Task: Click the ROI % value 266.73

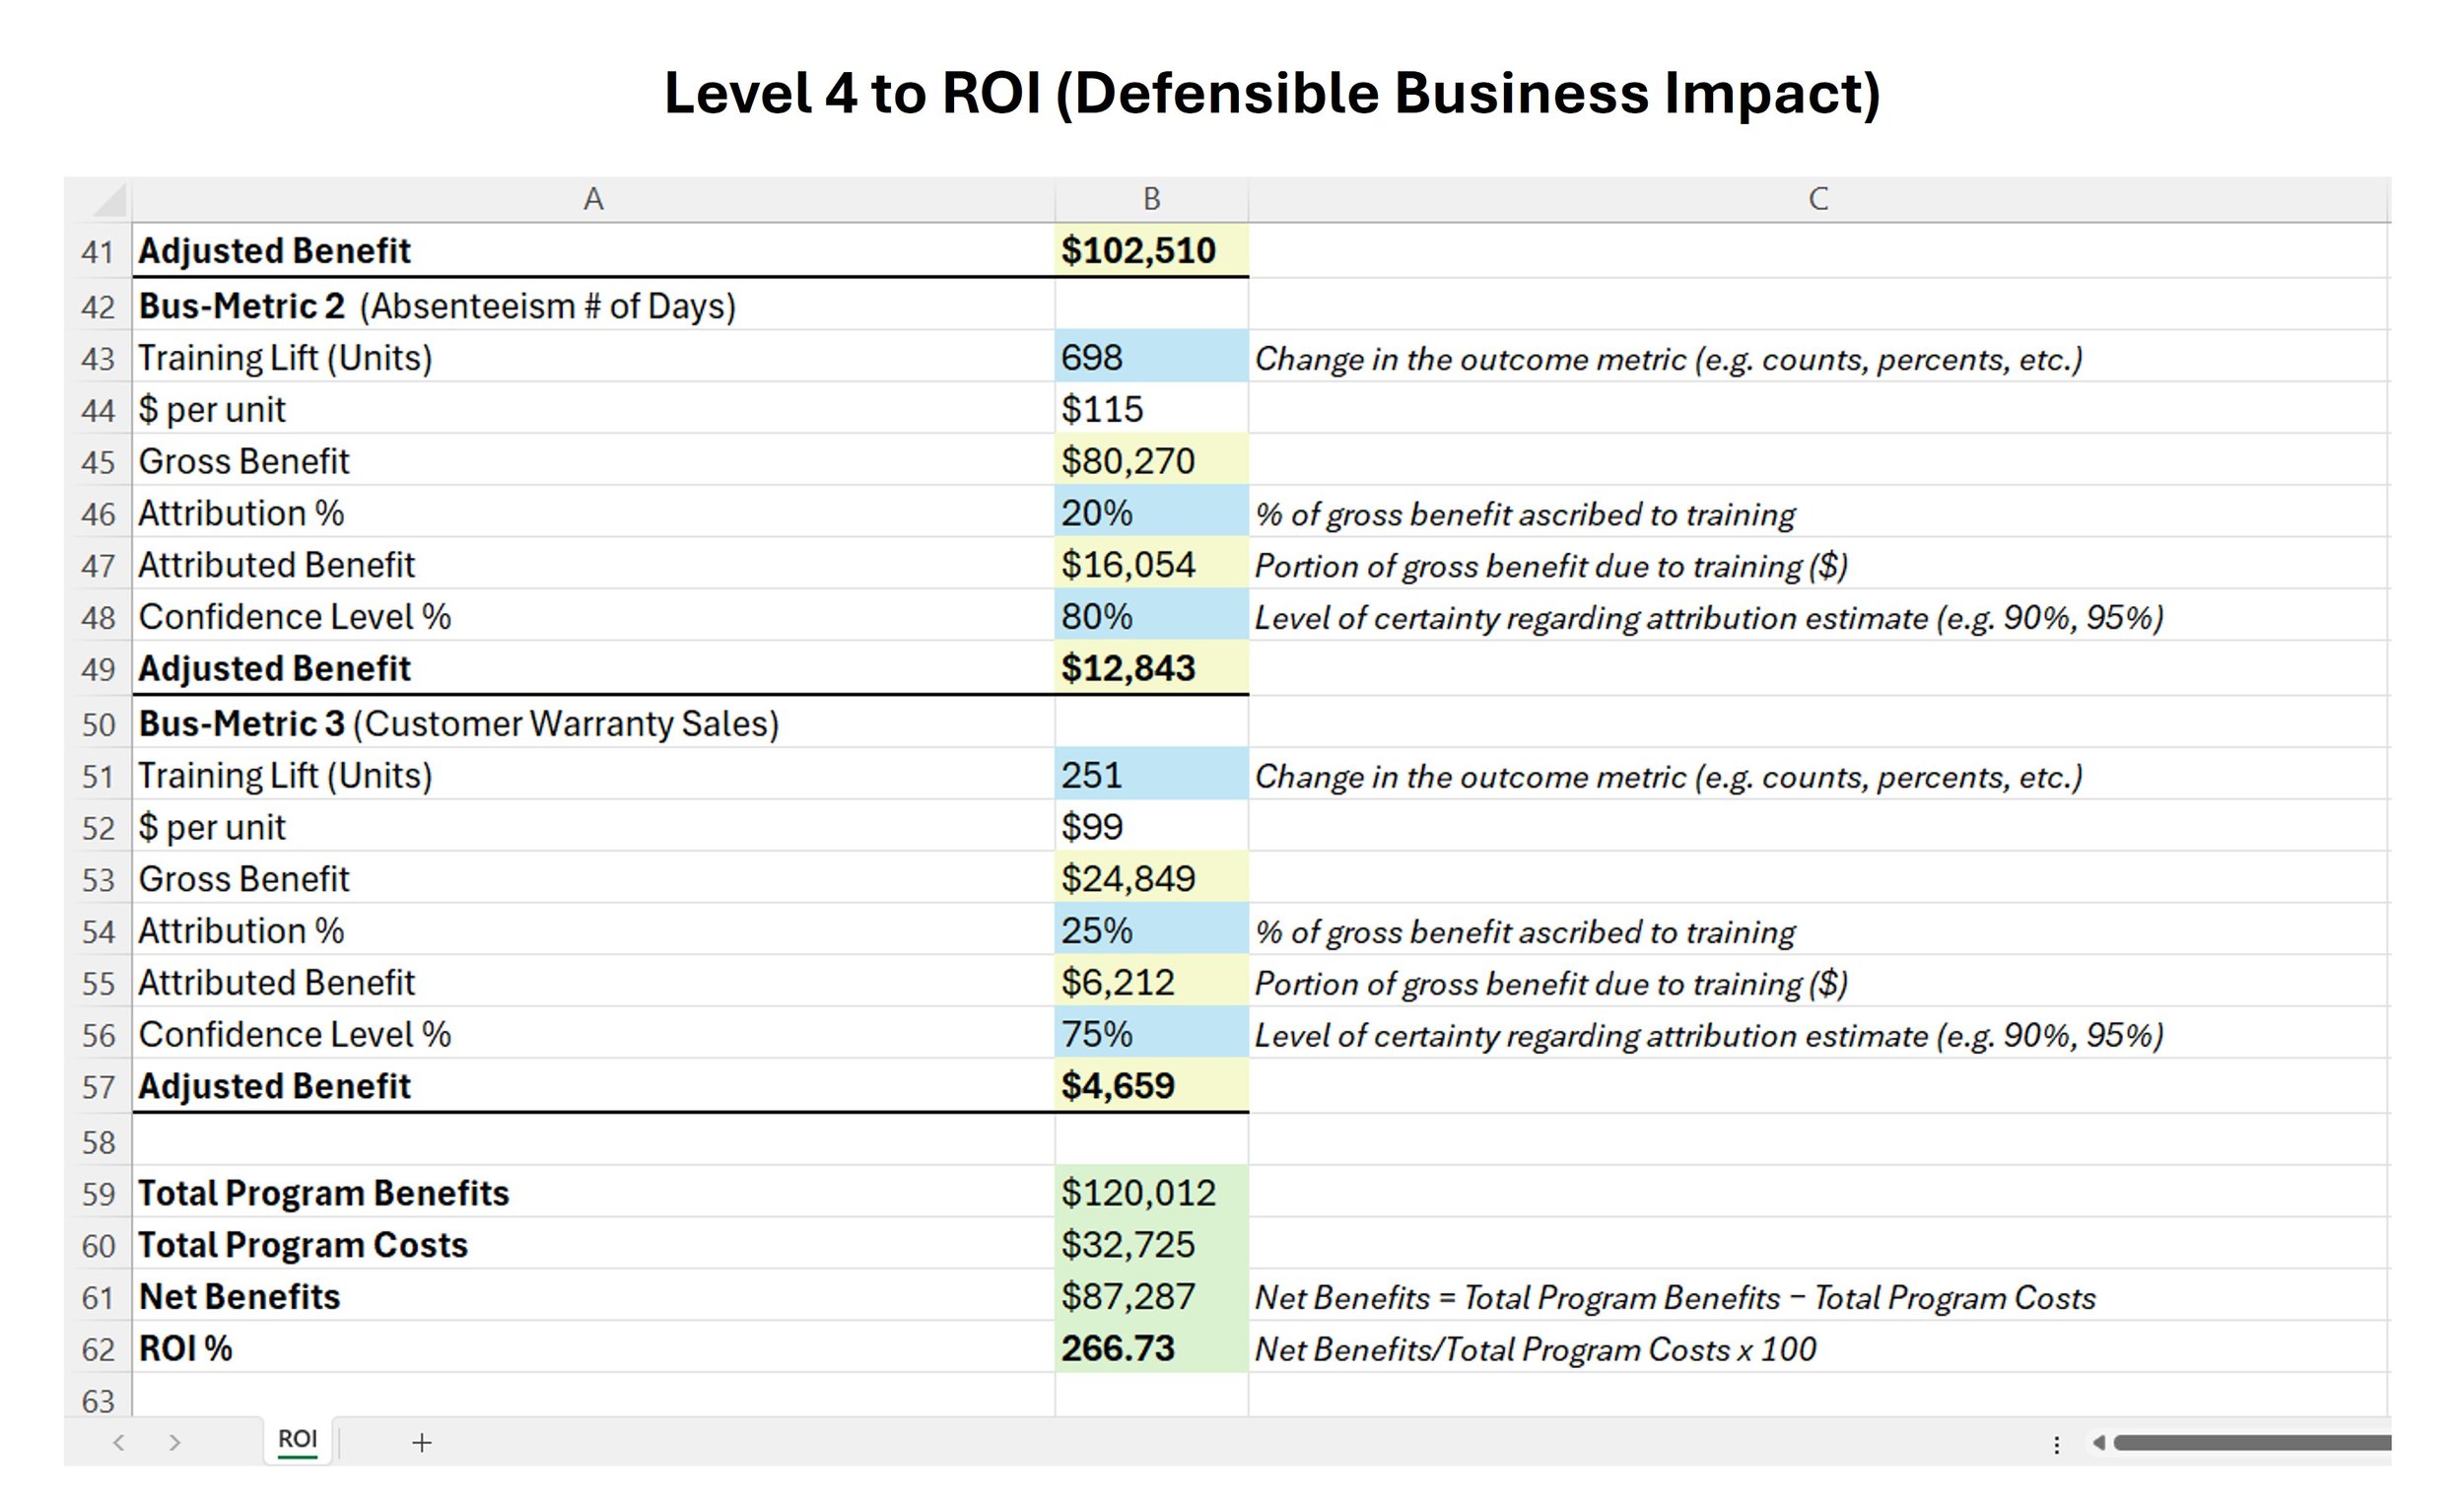Action: click(1150, 1348)
